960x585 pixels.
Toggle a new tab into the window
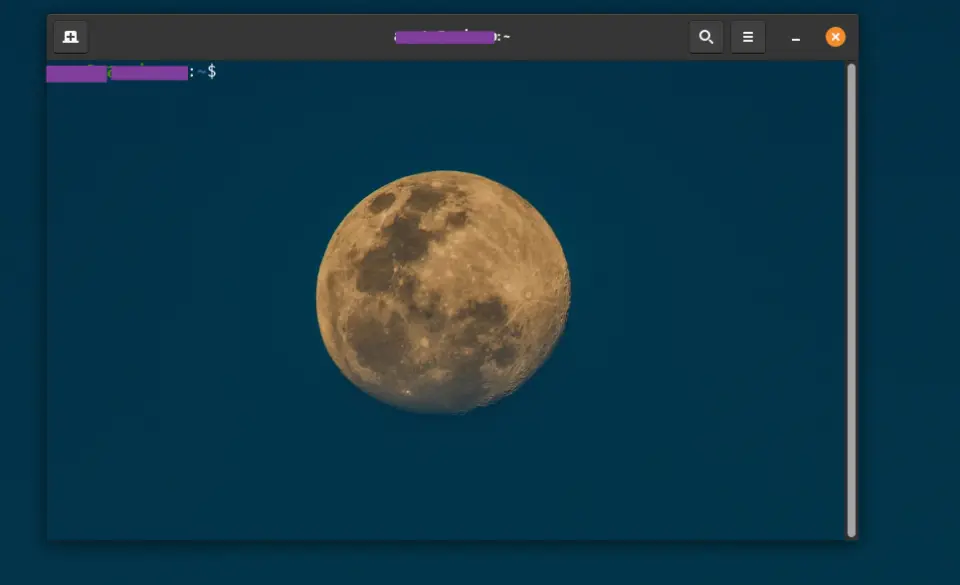click(70, 36)
